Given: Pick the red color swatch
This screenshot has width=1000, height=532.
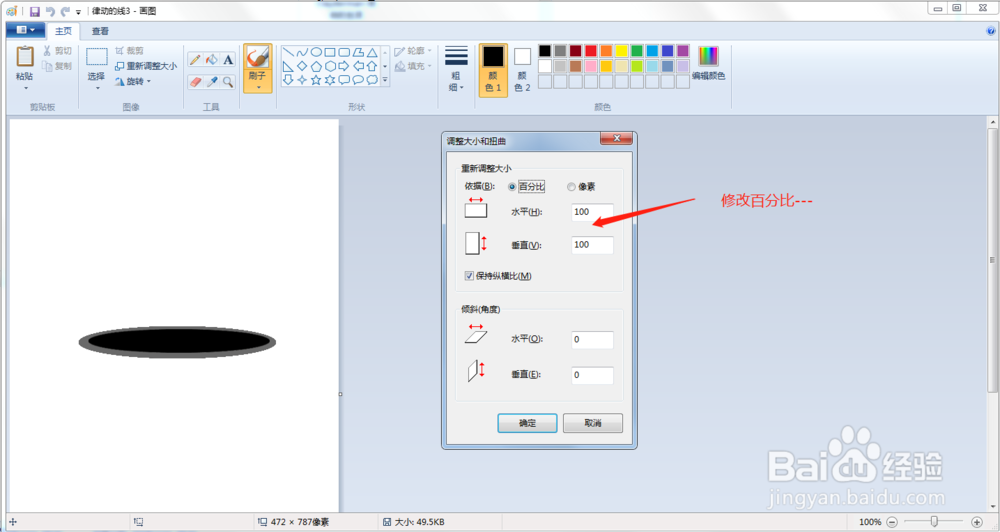Looking at the screenshot, I should click(x=591, y=50).
